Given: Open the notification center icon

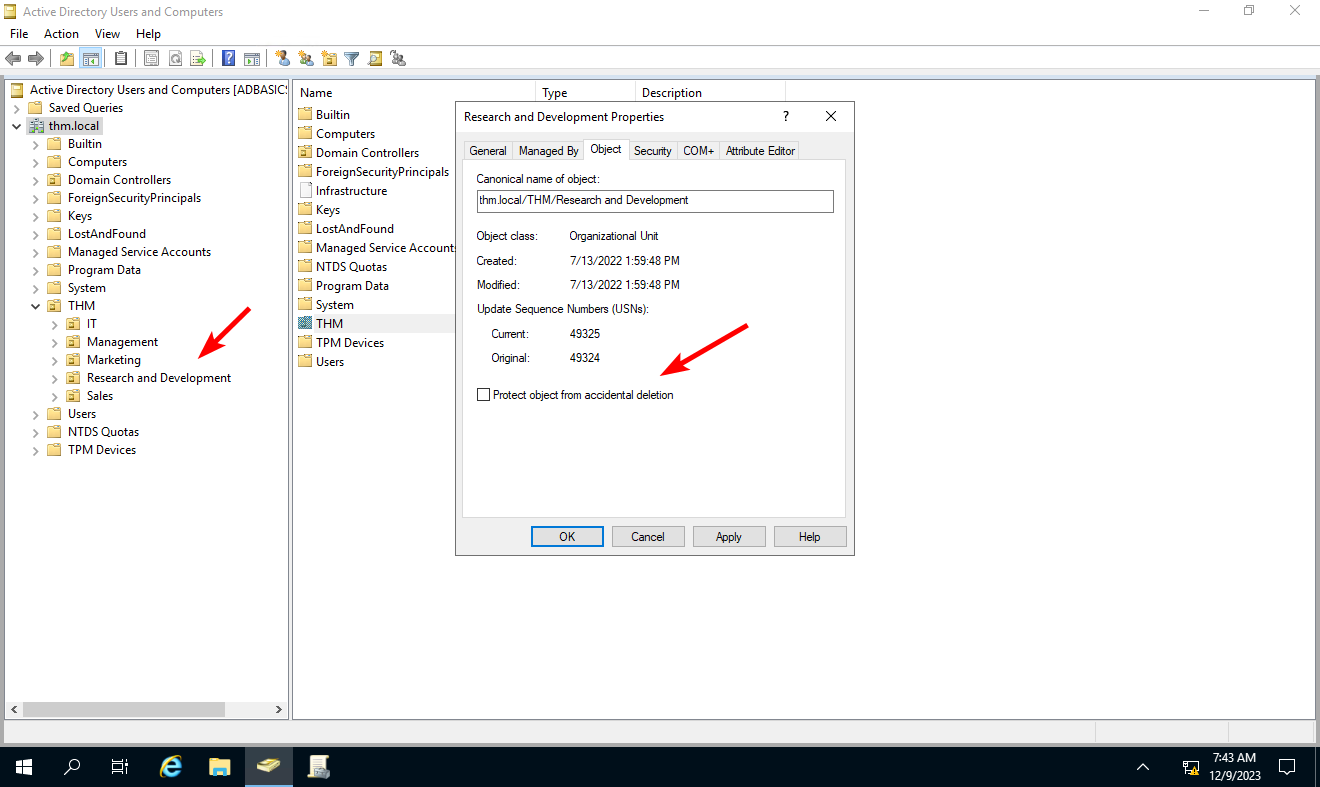Looking at the screenshot, I should coord(1288,767).
